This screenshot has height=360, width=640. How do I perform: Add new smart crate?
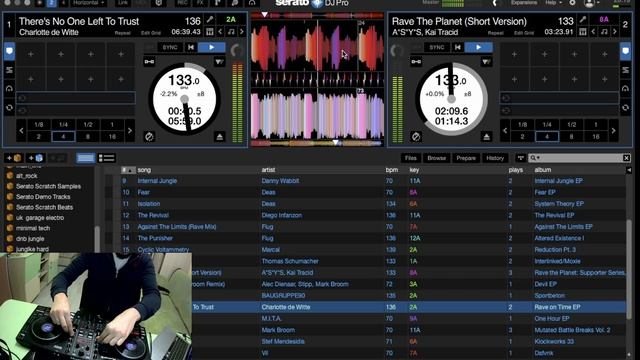(x=36, y=158)
